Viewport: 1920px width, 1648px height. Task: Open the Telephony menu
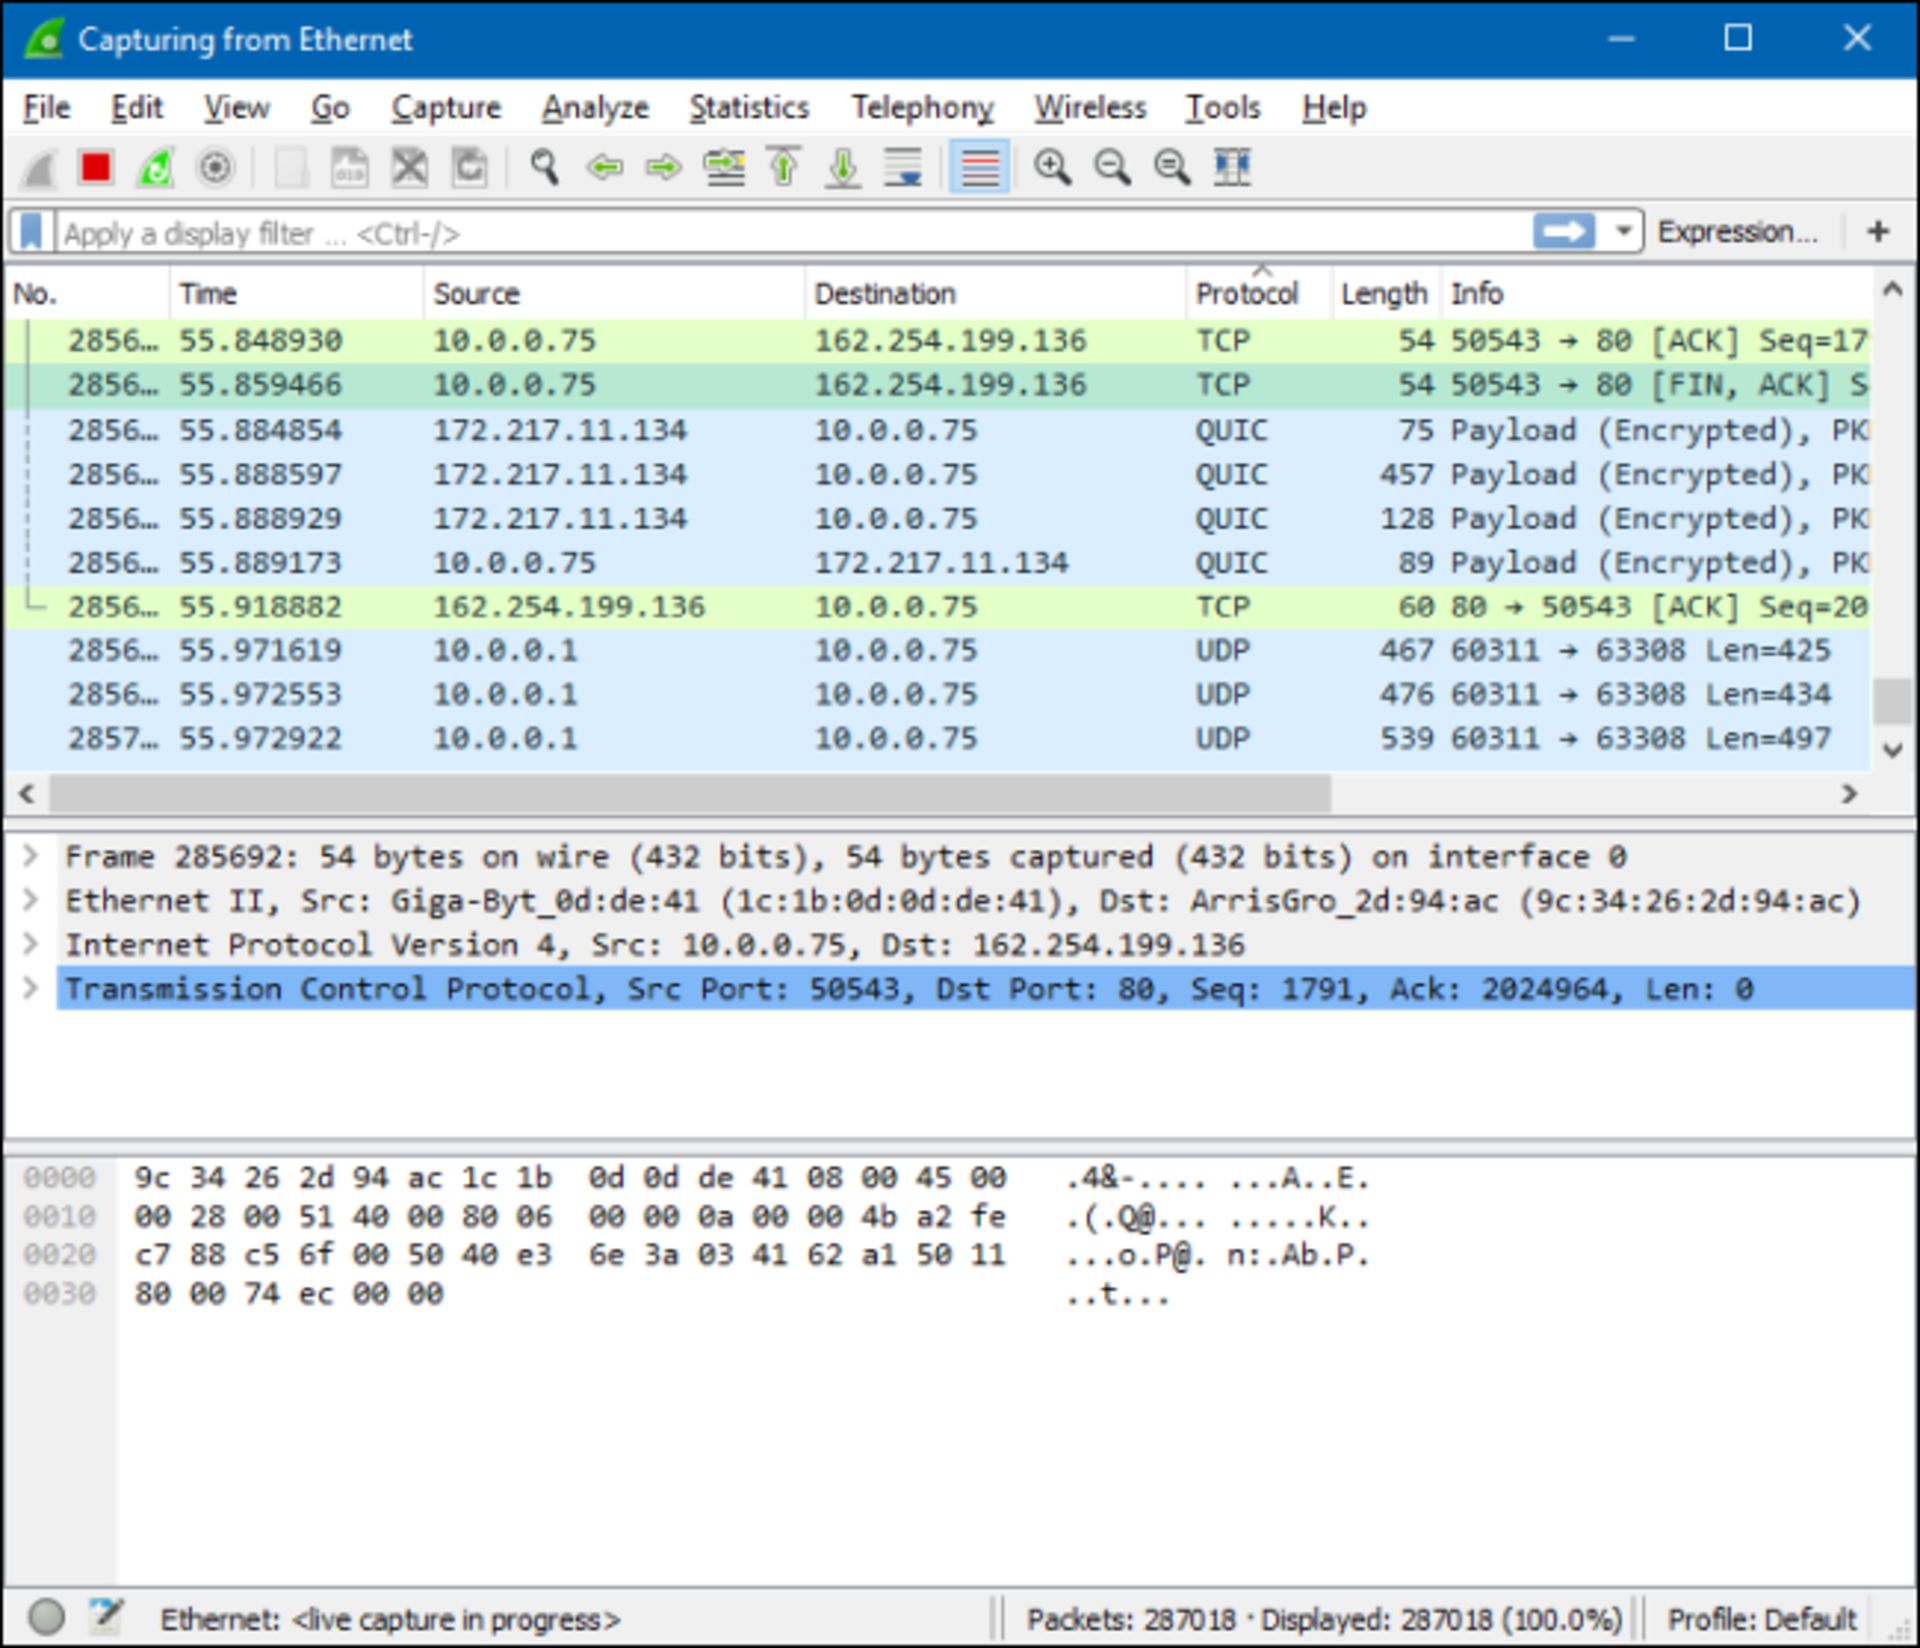[x=922, y=107]
